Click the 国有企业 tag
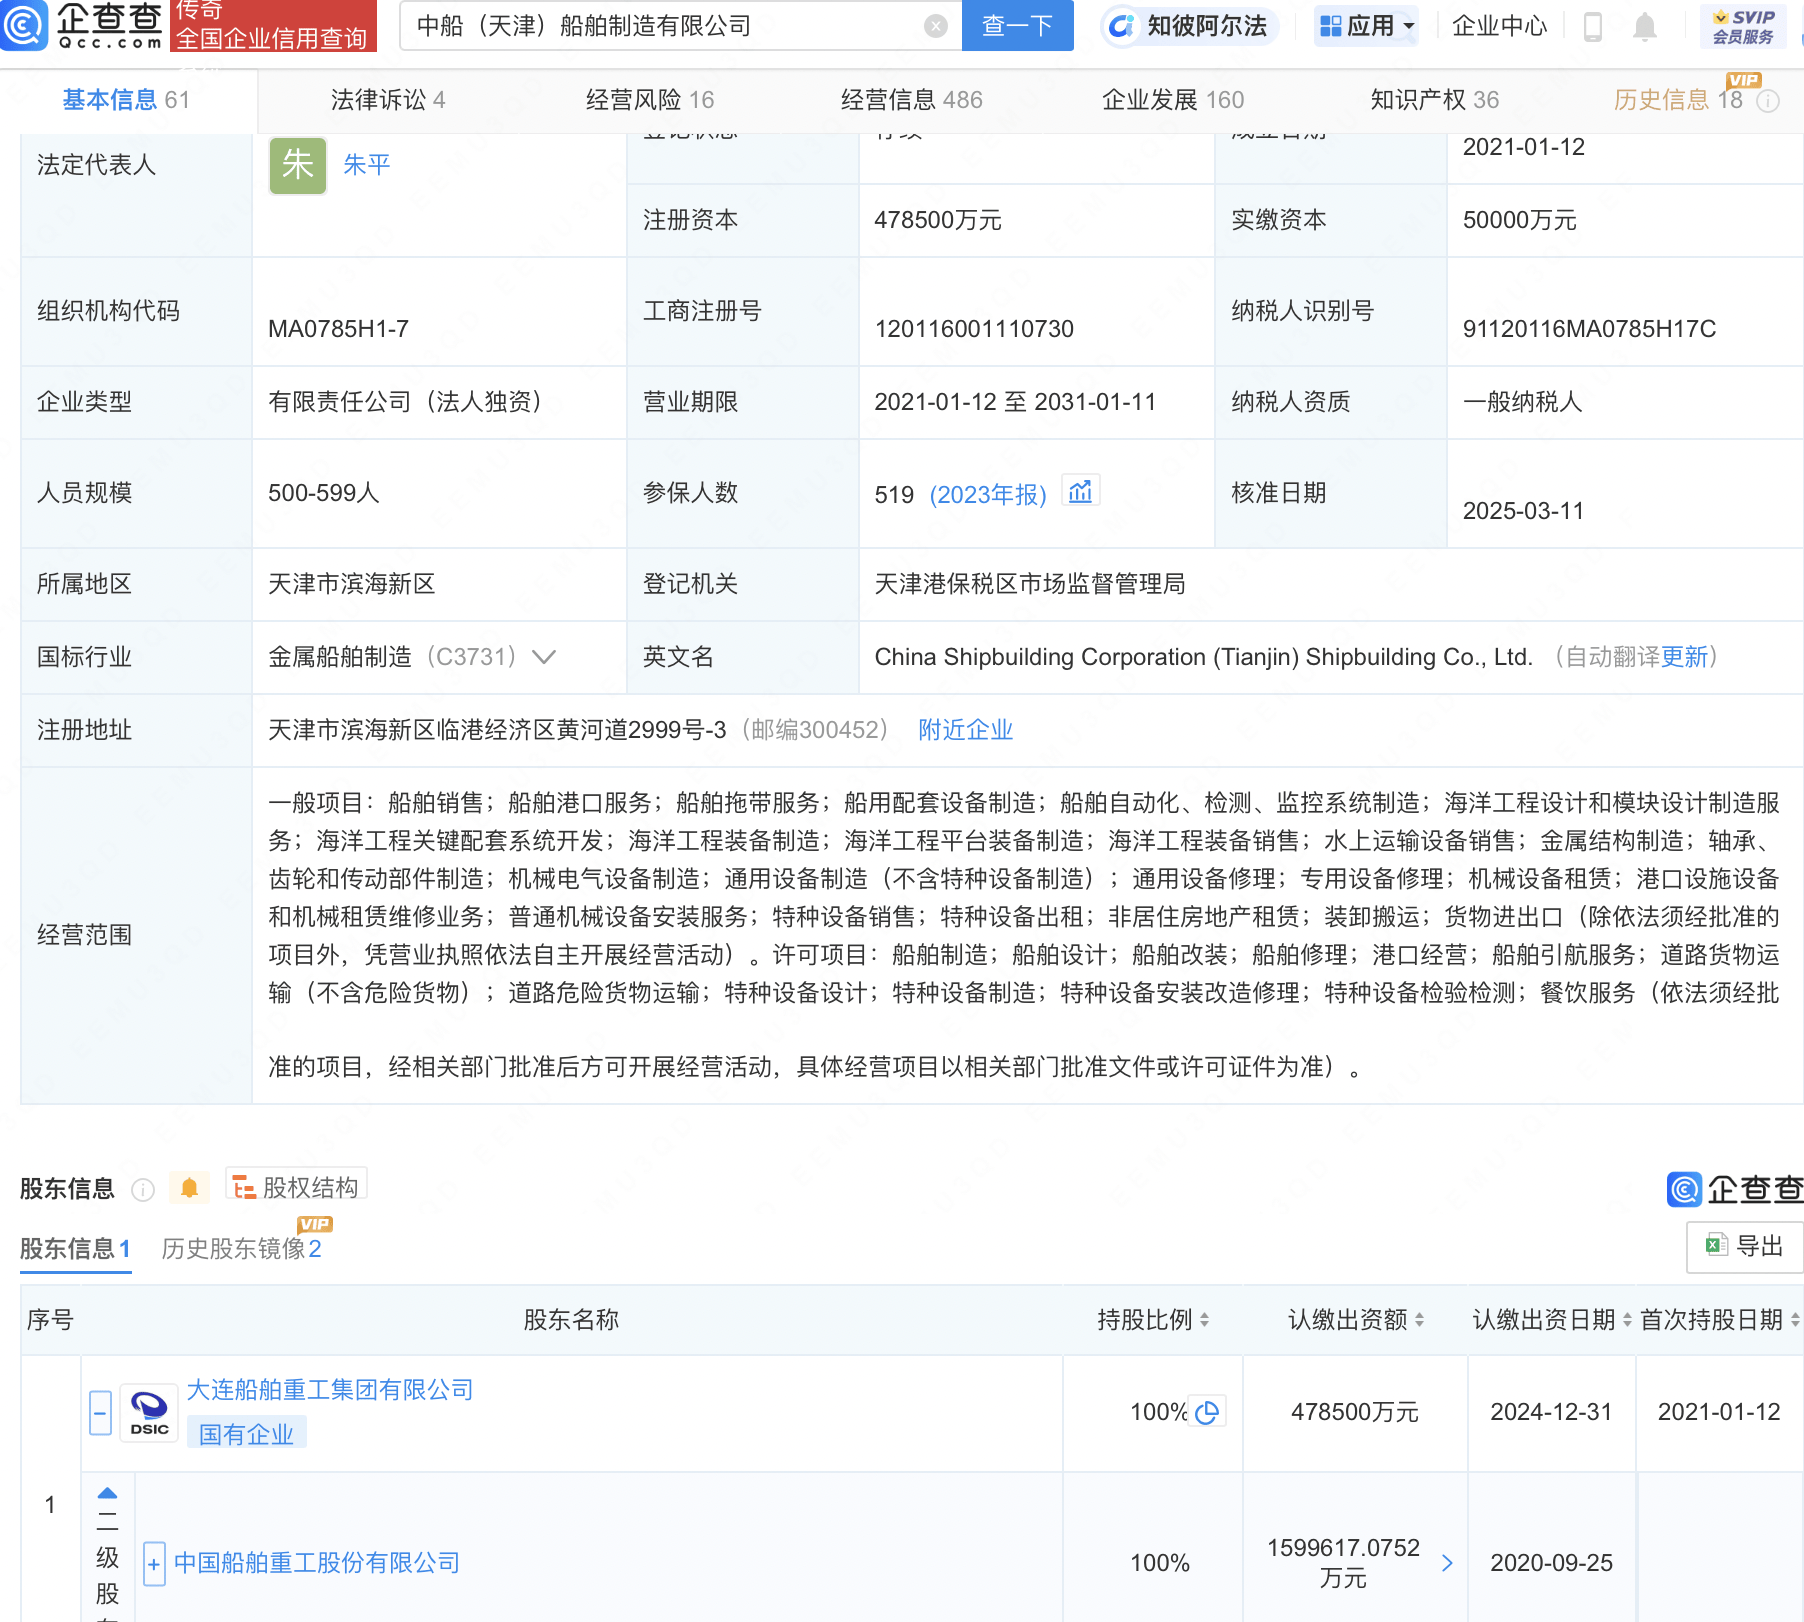1804x1622 pixels. coord(246,1434)
